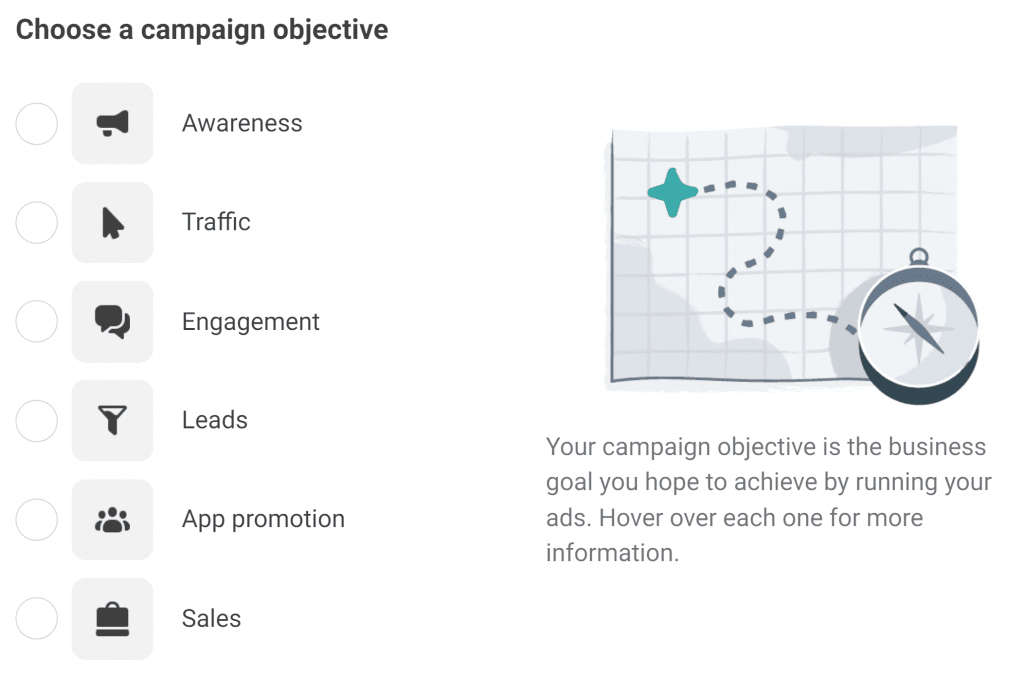Click the Traffic objective label
The height and width of the screenshot is (695, 1024).
coord(216,222)
